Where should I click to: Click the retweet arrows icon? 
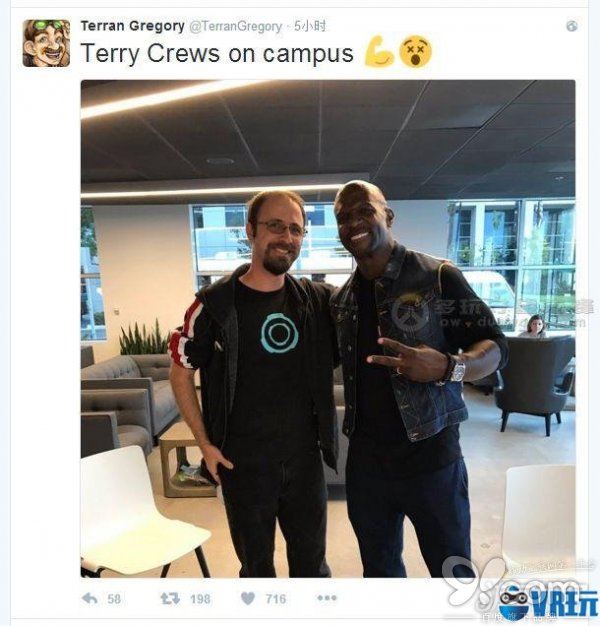point(170,598)
